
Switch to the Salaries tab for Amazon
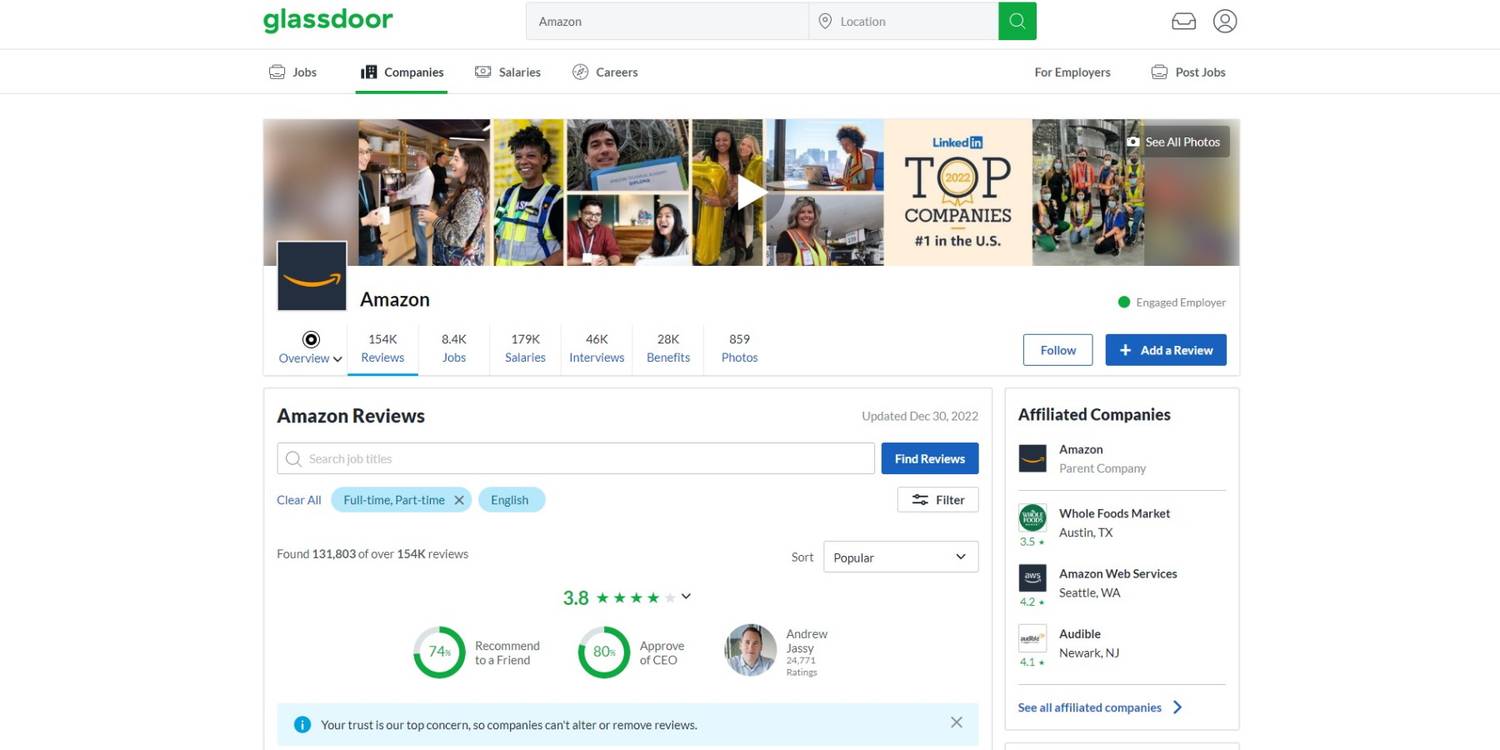[x=525, y=348]
